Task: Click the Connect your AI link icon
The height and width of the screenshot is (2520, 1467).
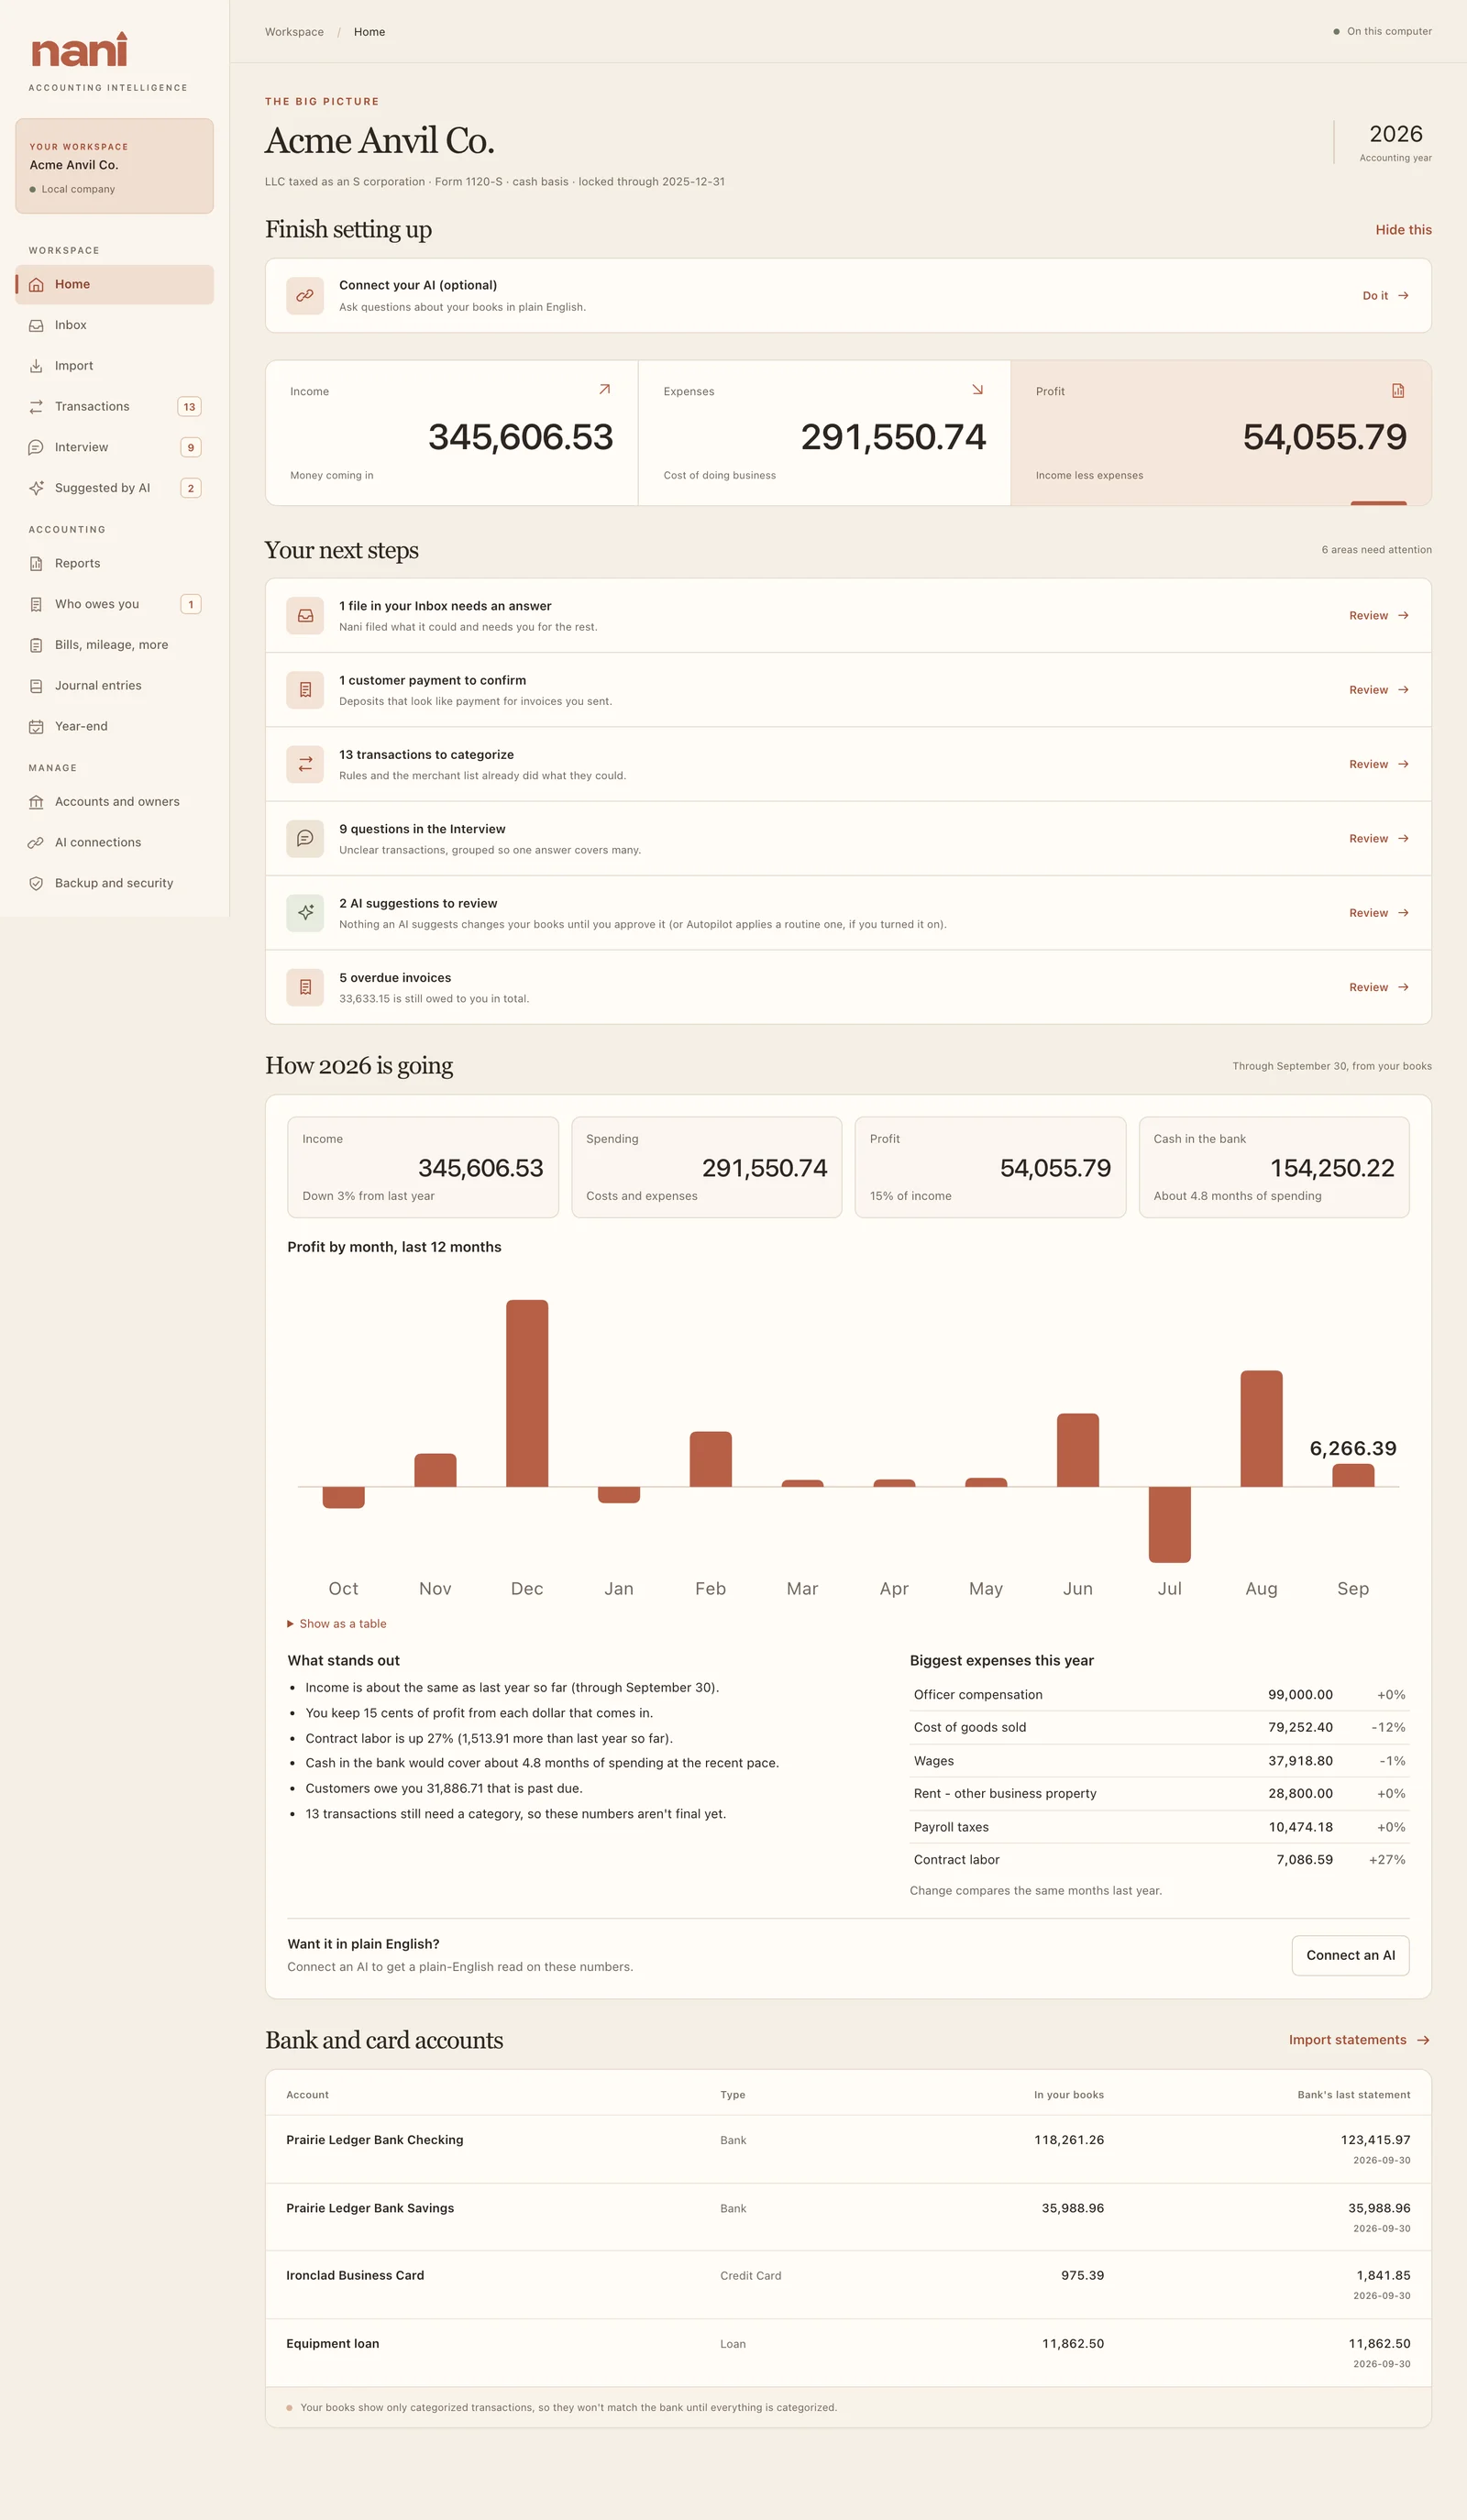Action: [x=305, y=296]
